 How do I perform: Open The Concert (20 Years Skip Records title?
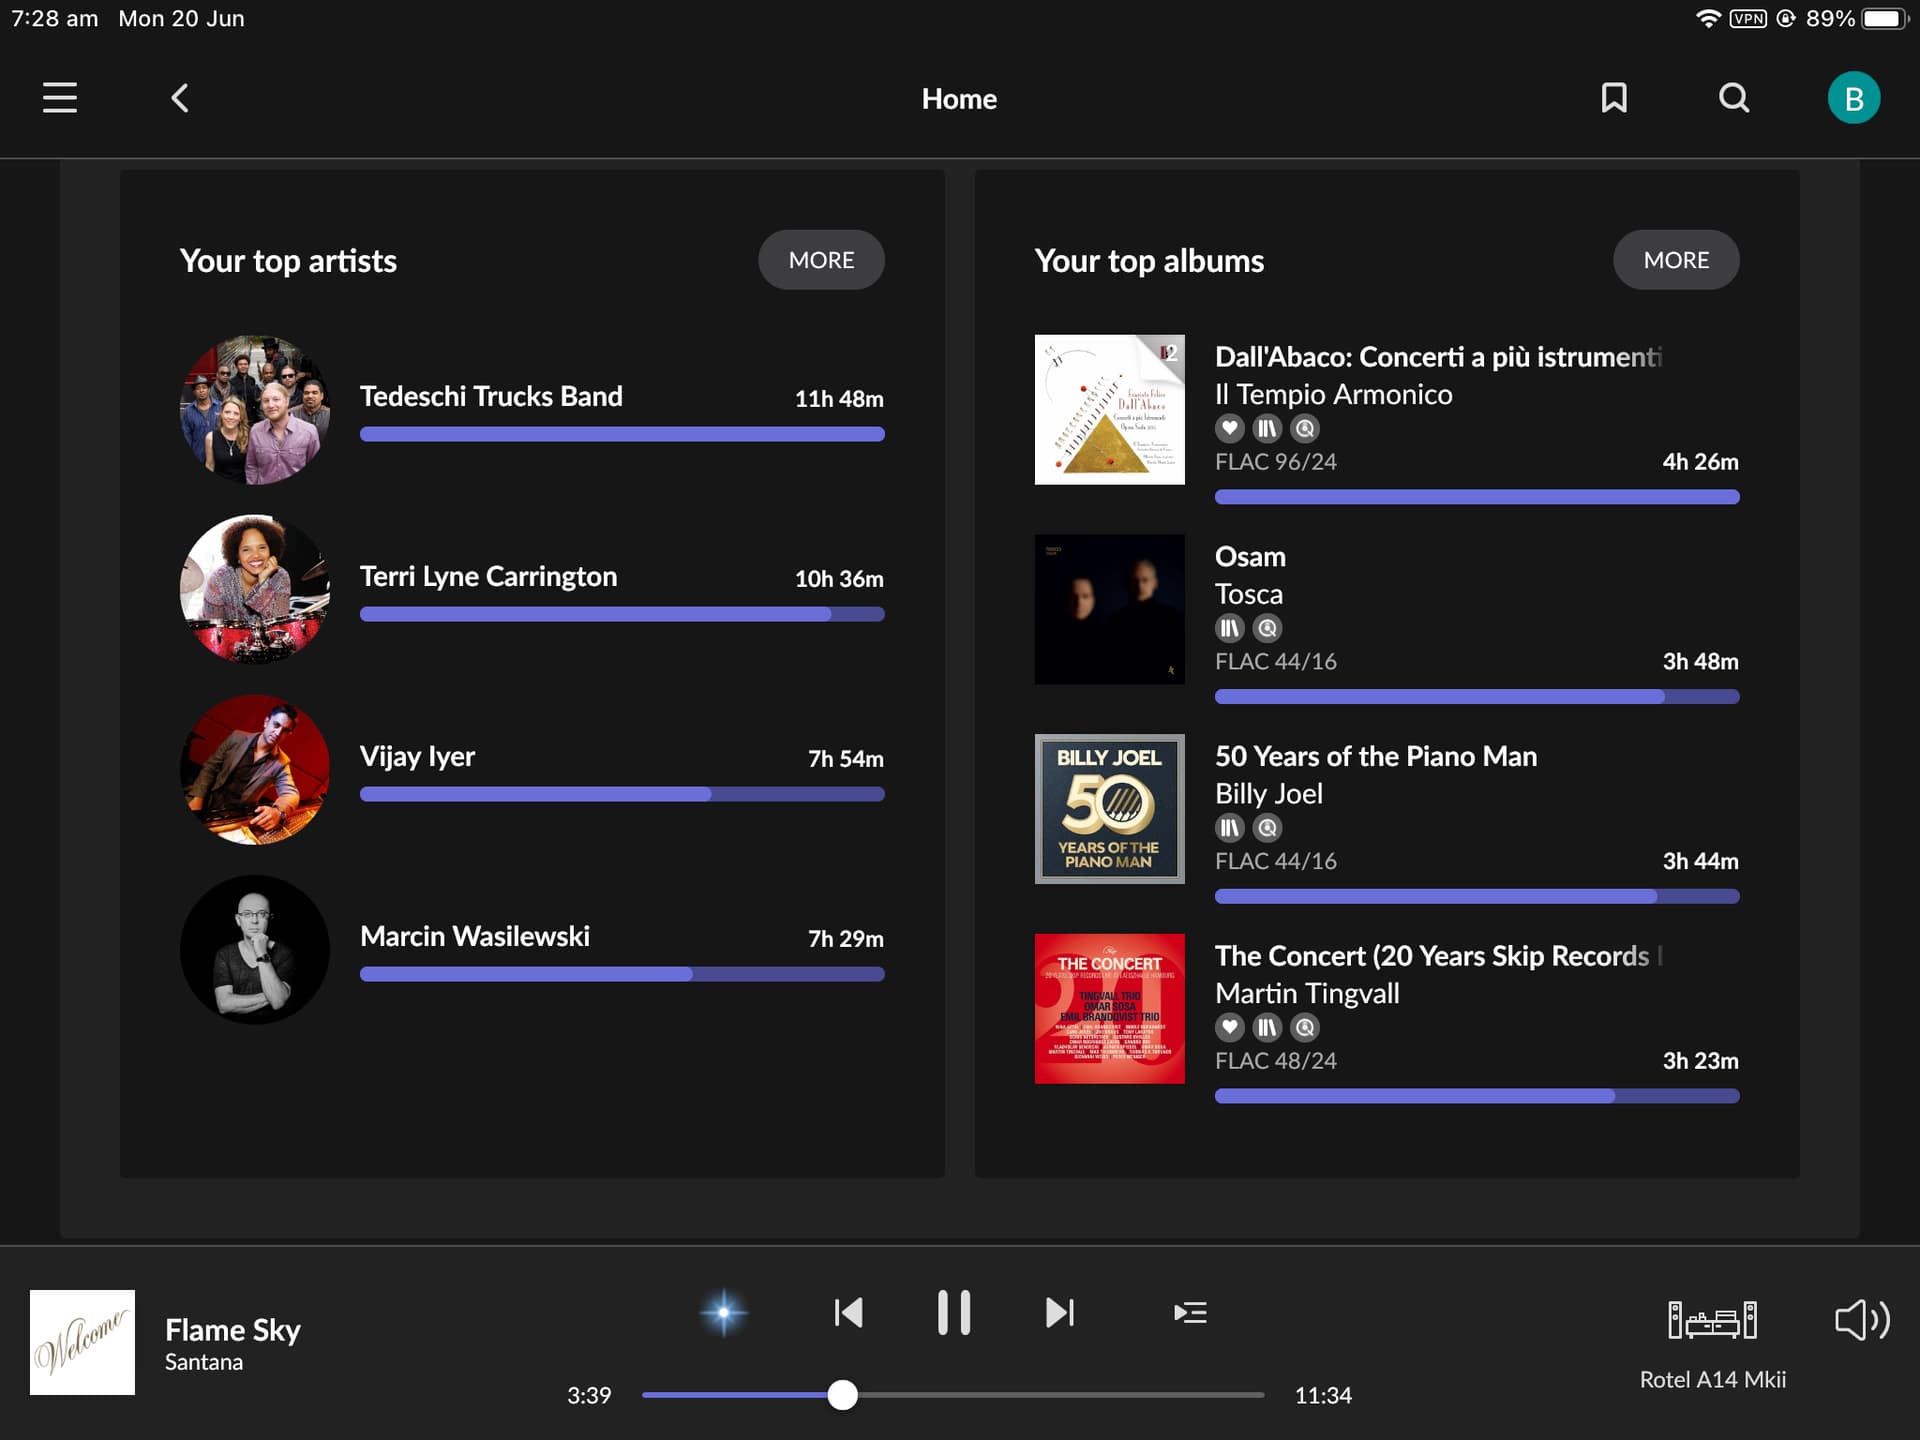(x=1438, y=957)
